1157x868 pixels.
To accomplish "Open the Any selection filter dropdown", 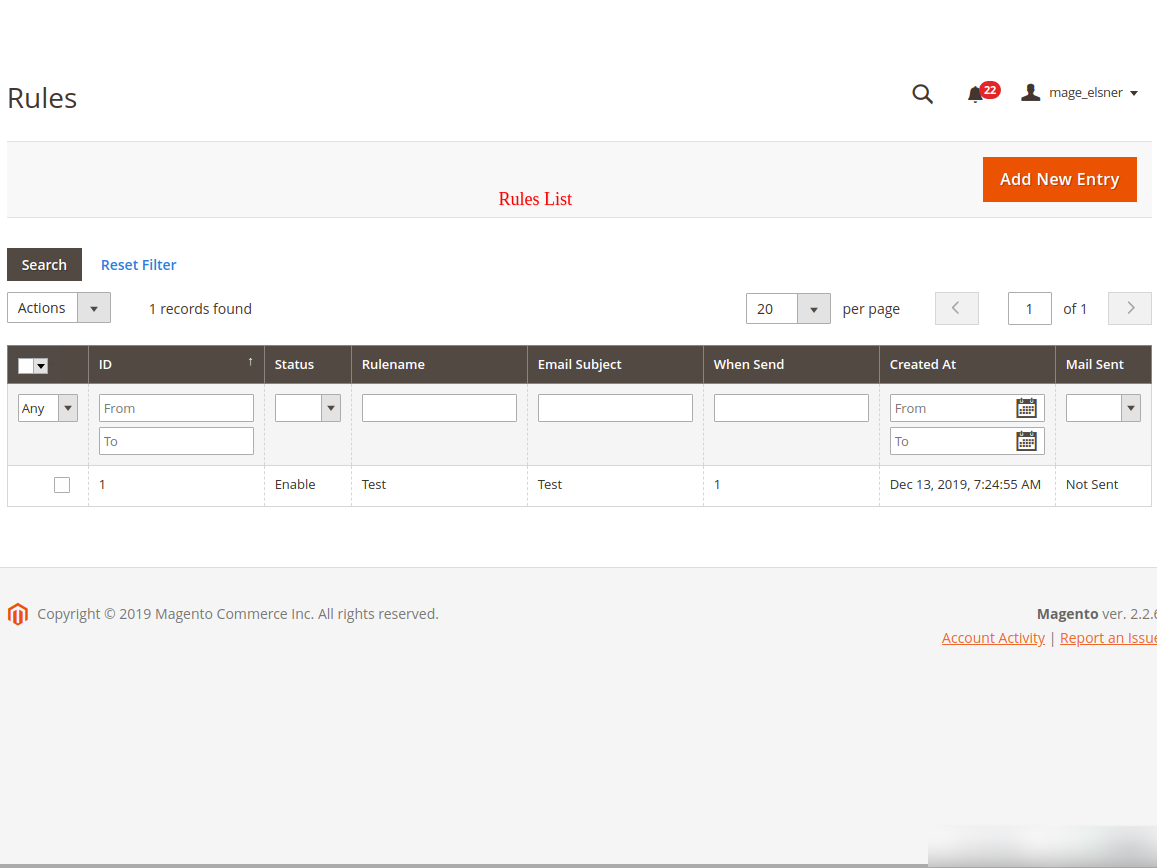I will pos(48,408).
